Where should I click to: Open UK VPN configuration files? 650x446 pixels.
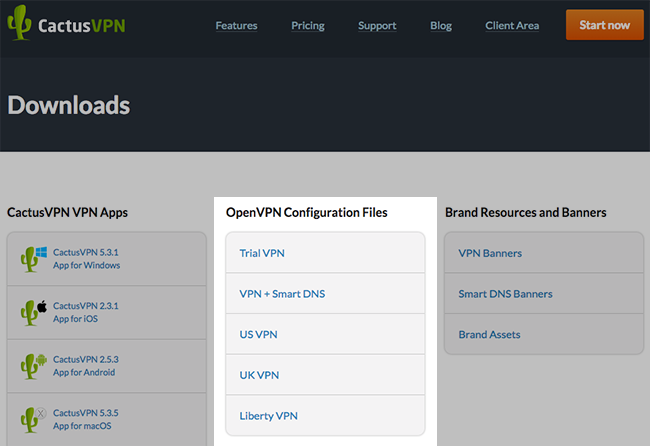(325, 375)
